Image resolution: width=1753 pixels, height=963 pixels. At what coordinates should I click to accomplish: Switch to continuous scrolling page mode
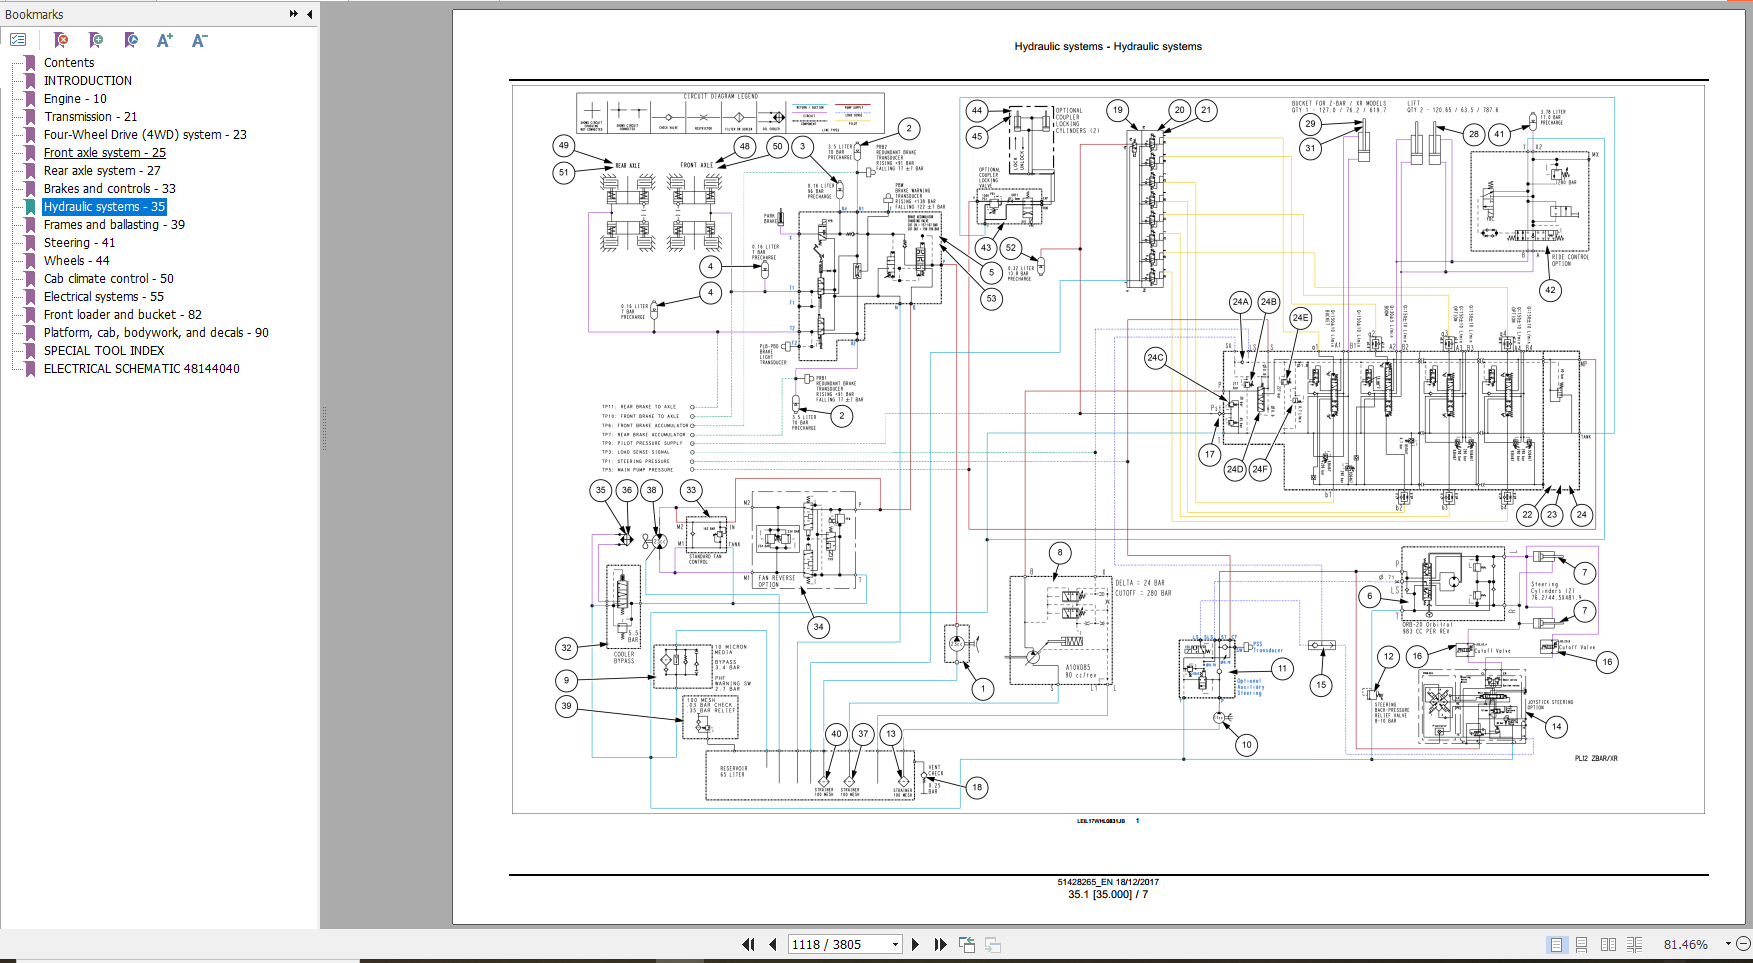click(x=1581, y=944)
